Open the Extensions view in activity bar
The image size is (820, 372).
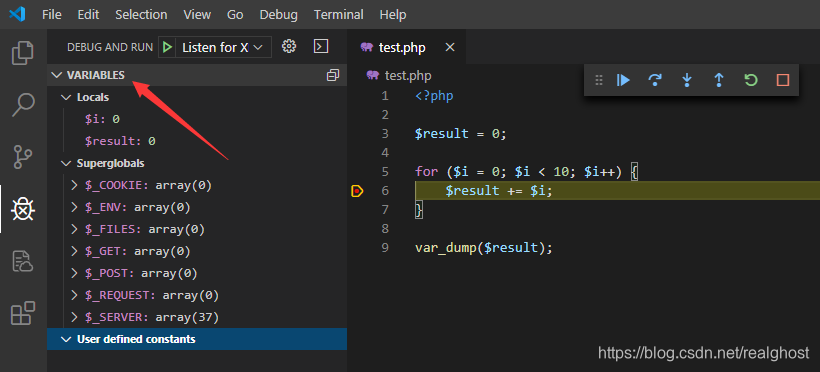23,313
